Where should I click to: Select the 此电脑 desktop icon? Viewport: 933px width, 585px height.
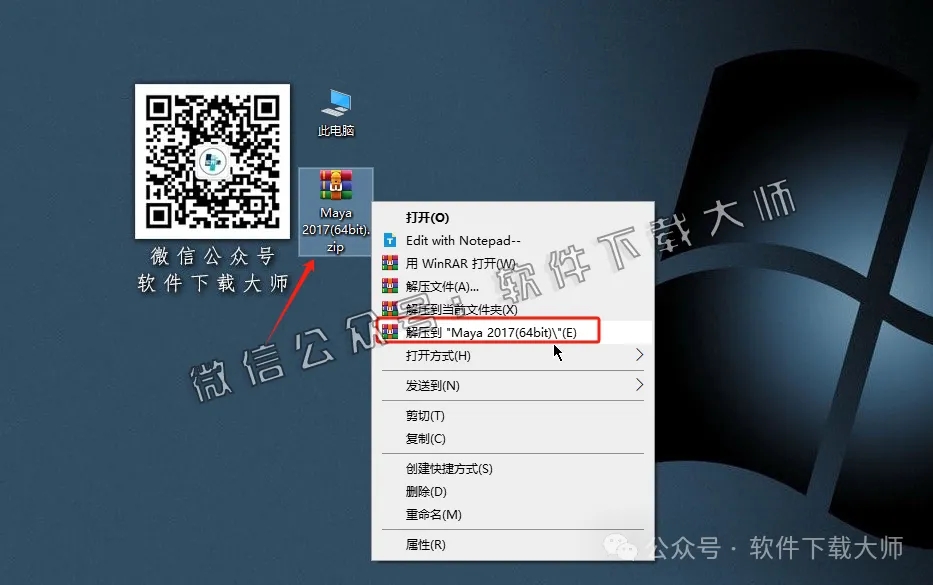click(336, 112)
